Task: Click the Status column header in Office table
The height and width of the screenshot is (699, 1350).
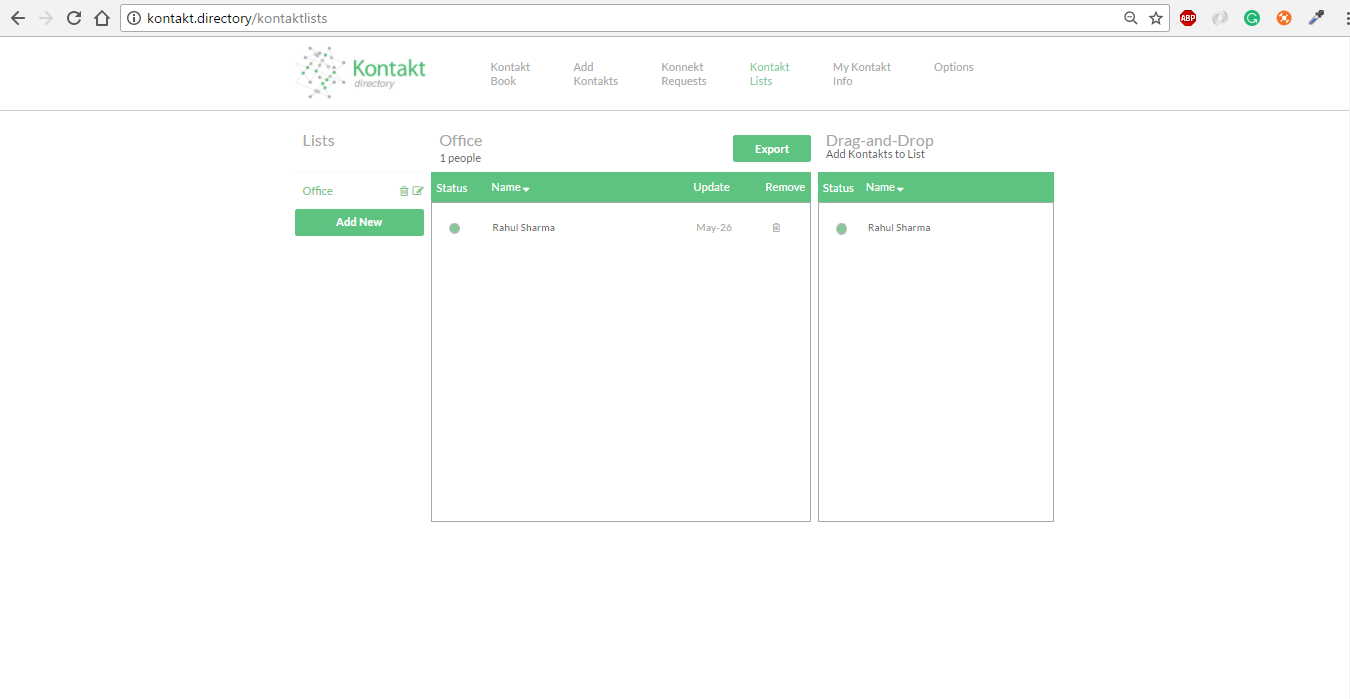Action: [x=452, y=188]
